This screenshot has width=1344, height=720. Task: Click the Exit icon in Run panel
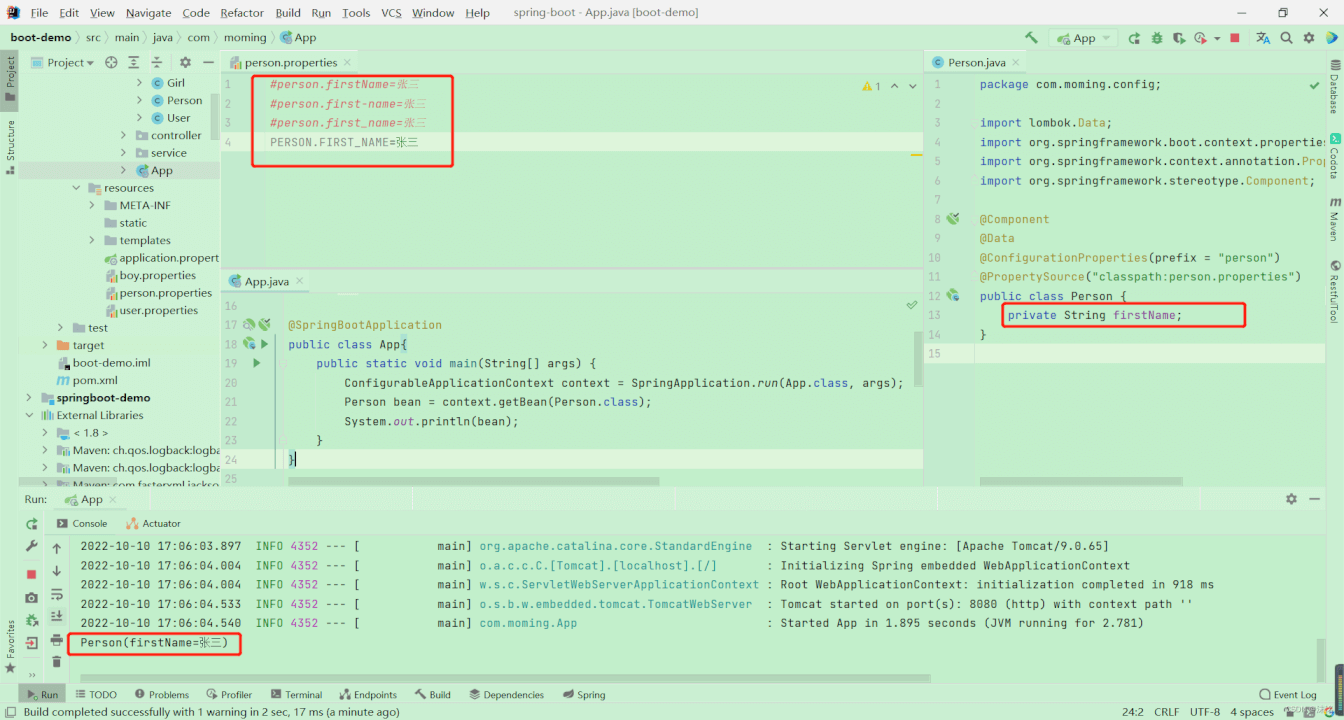click(31, 643)
